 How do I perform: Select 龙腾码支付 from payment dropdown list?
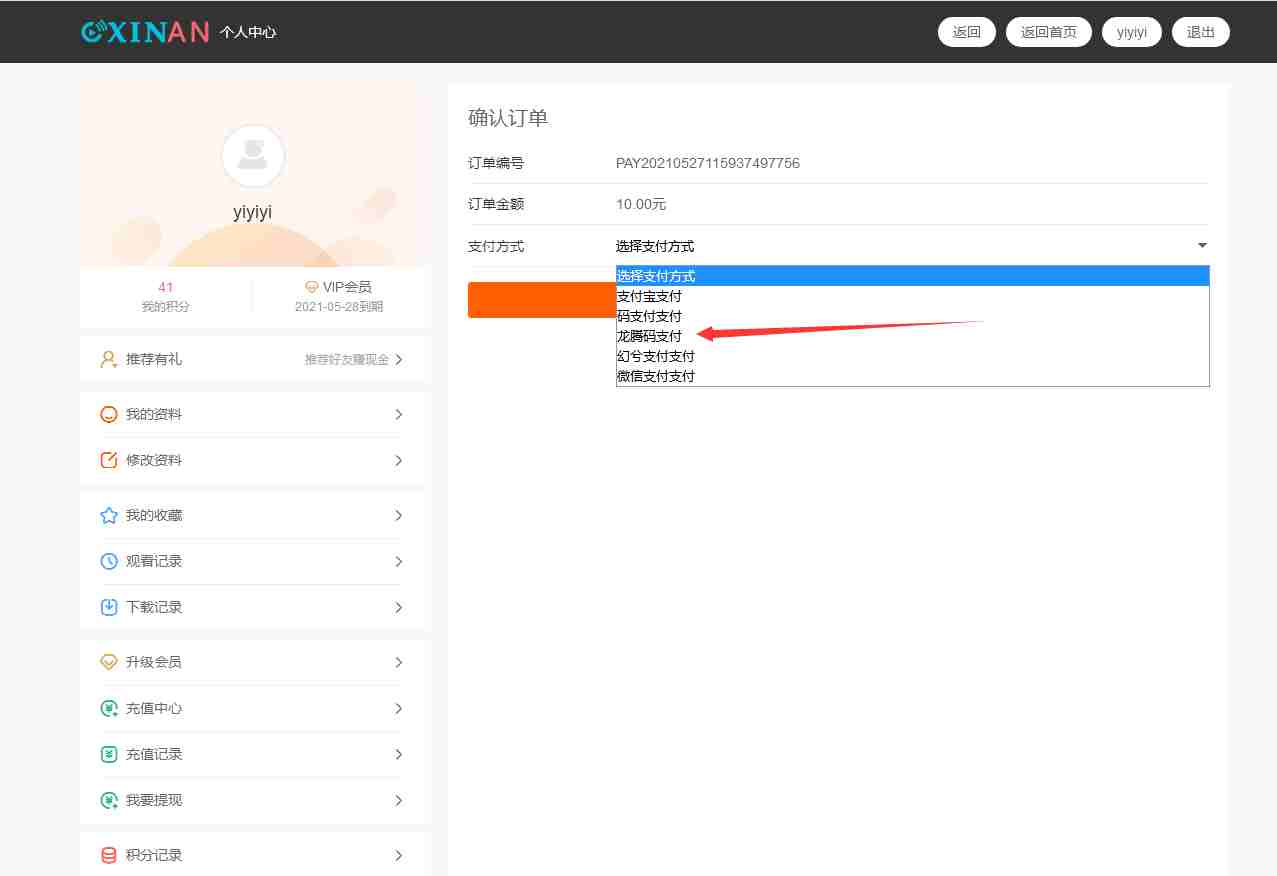650,336
